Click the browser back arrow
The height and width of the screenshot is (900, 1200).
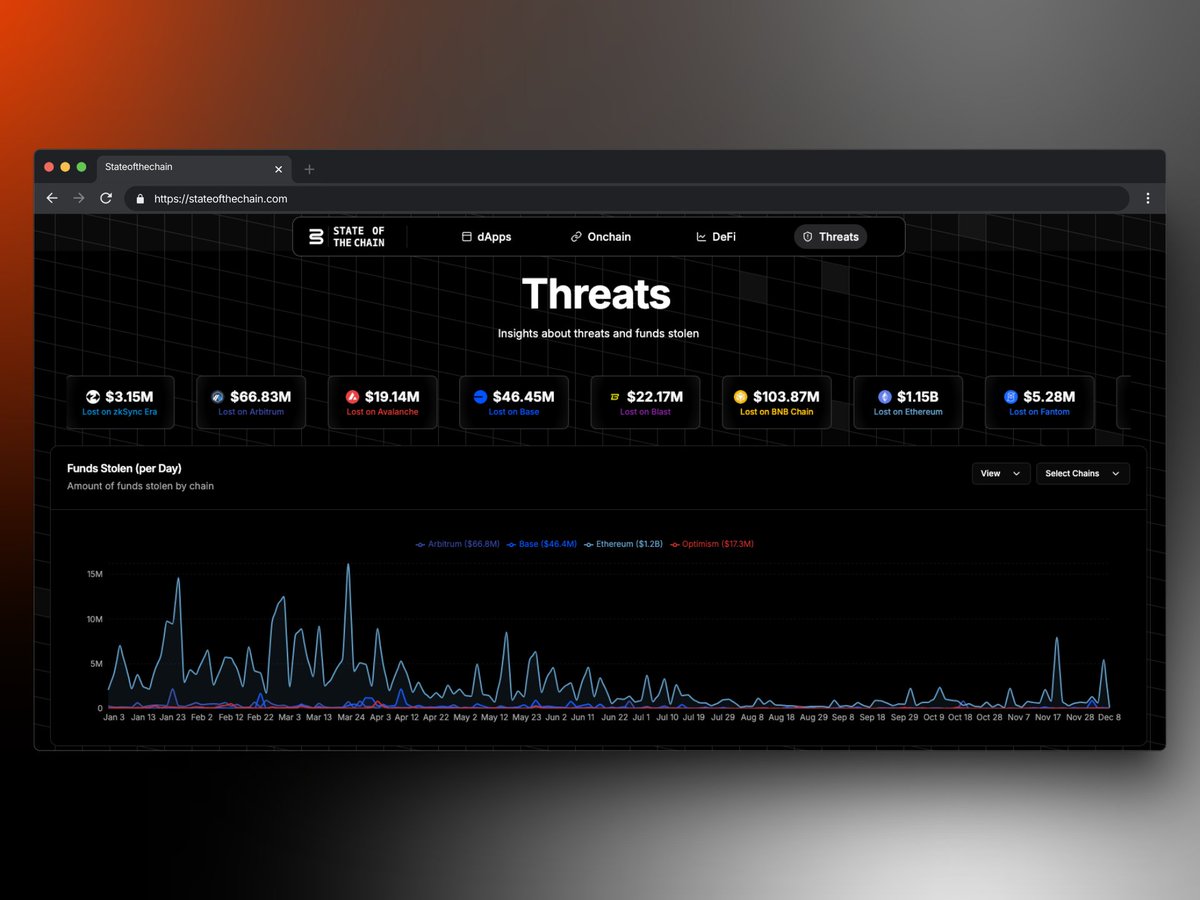[x=52, y=198]
